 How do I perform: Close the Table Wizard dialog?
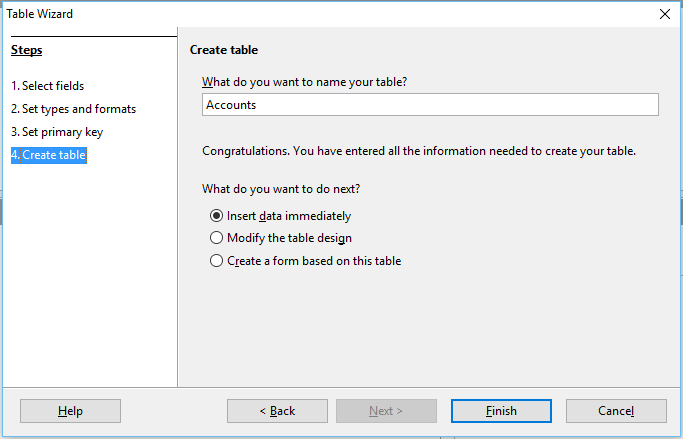point(665,14)
